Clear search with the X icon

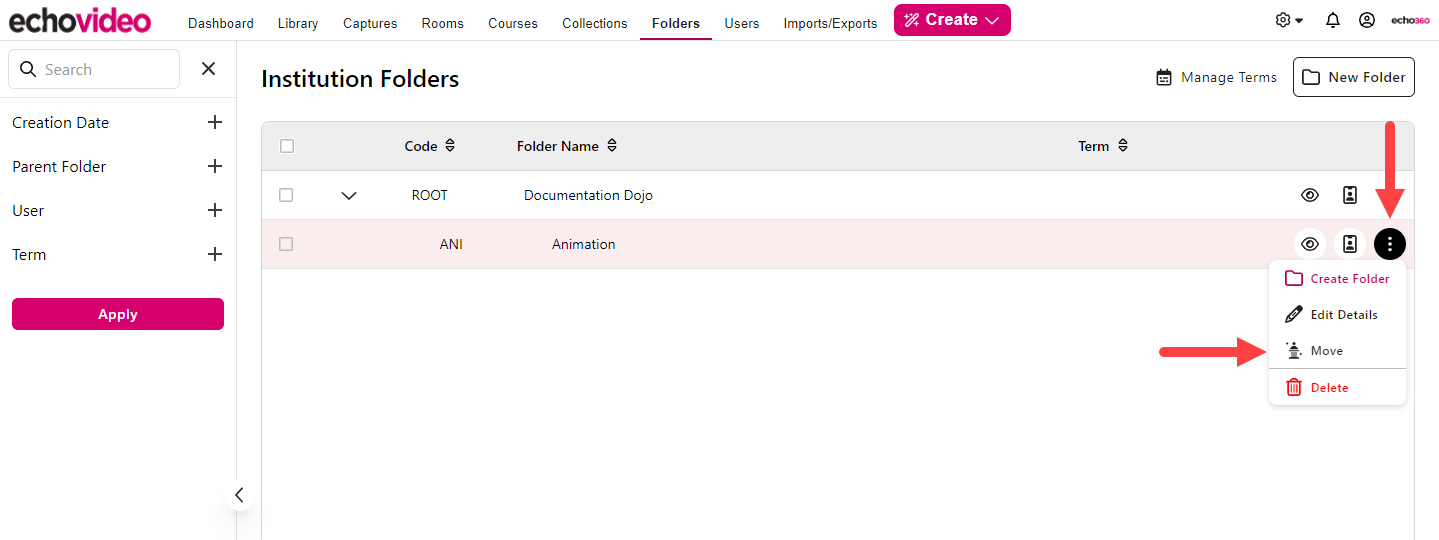(208, 69)
